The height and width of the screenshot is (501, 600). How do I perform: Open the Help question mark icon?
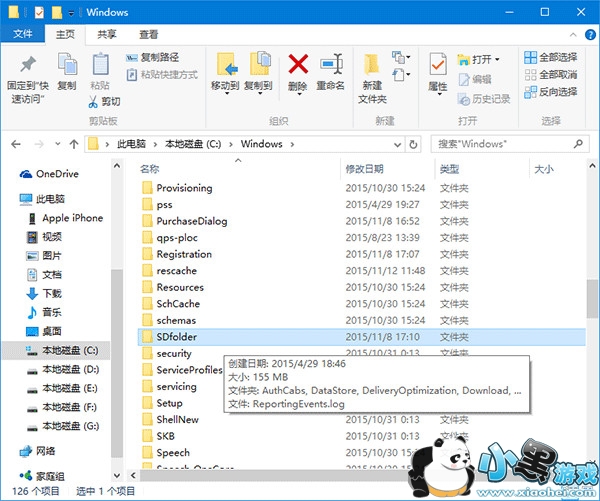tap(590, 35)
